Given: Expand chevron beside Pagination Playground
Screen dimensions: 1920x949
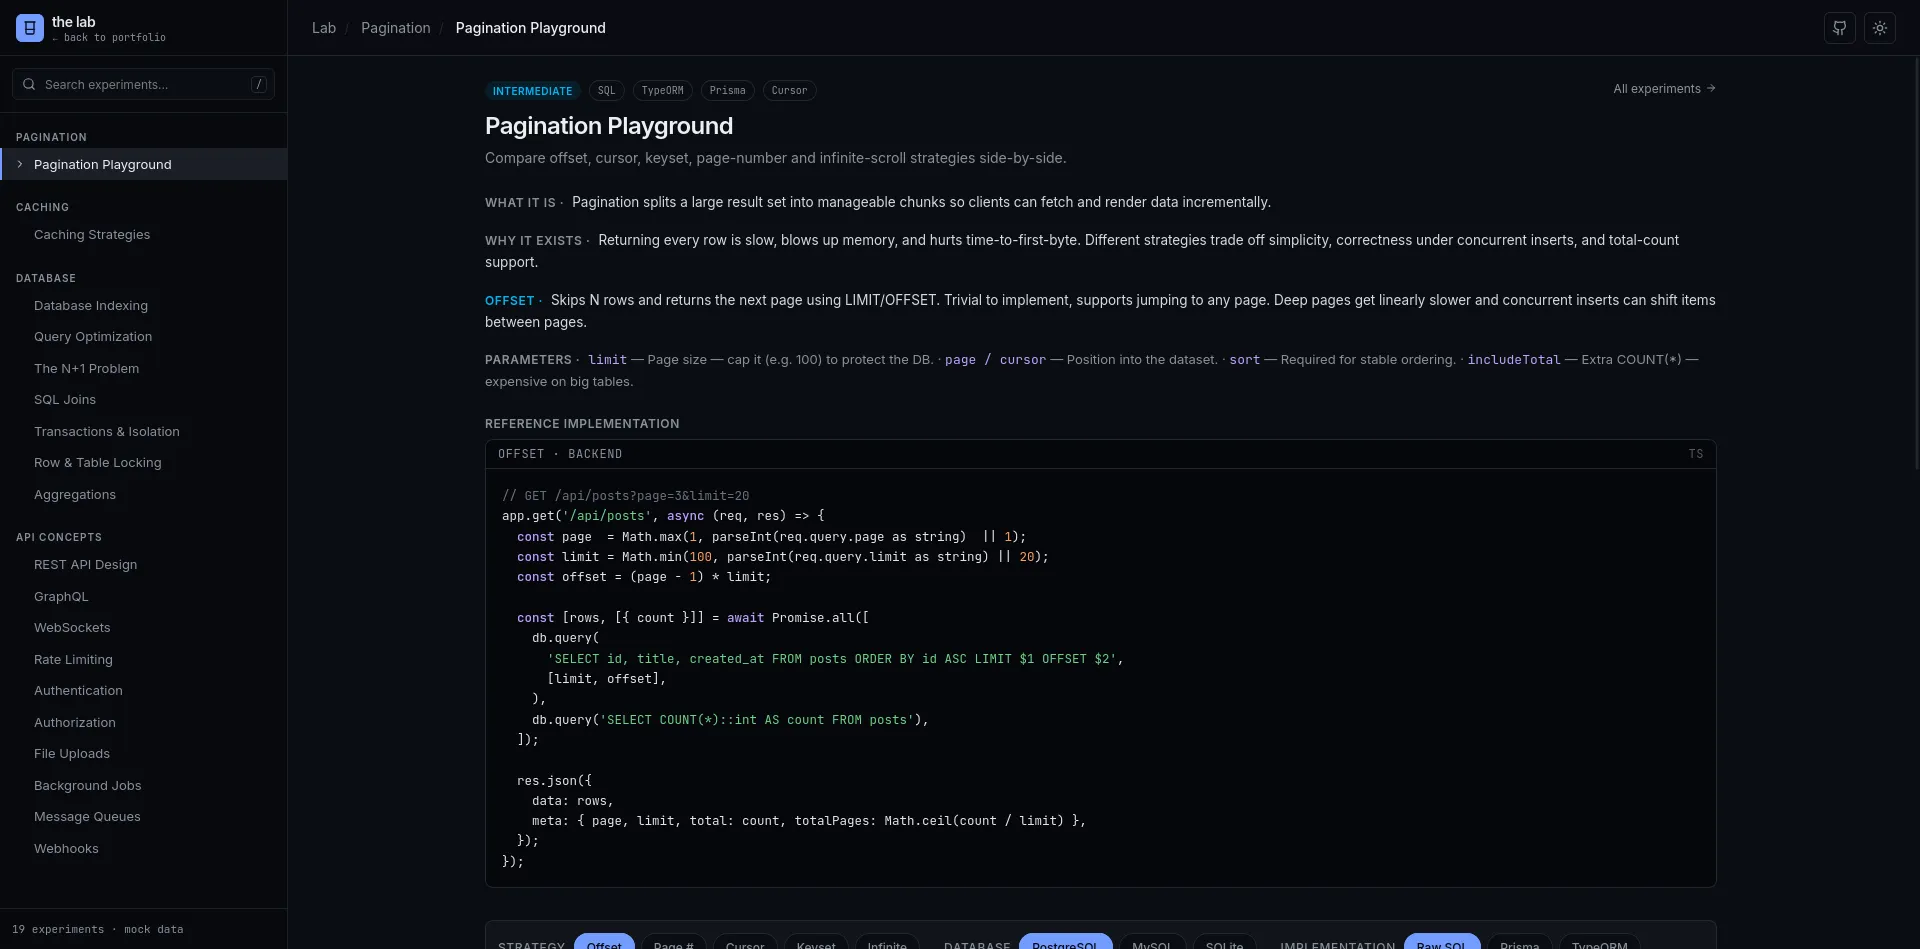Looking at the screenshot, I should point(20,164).
